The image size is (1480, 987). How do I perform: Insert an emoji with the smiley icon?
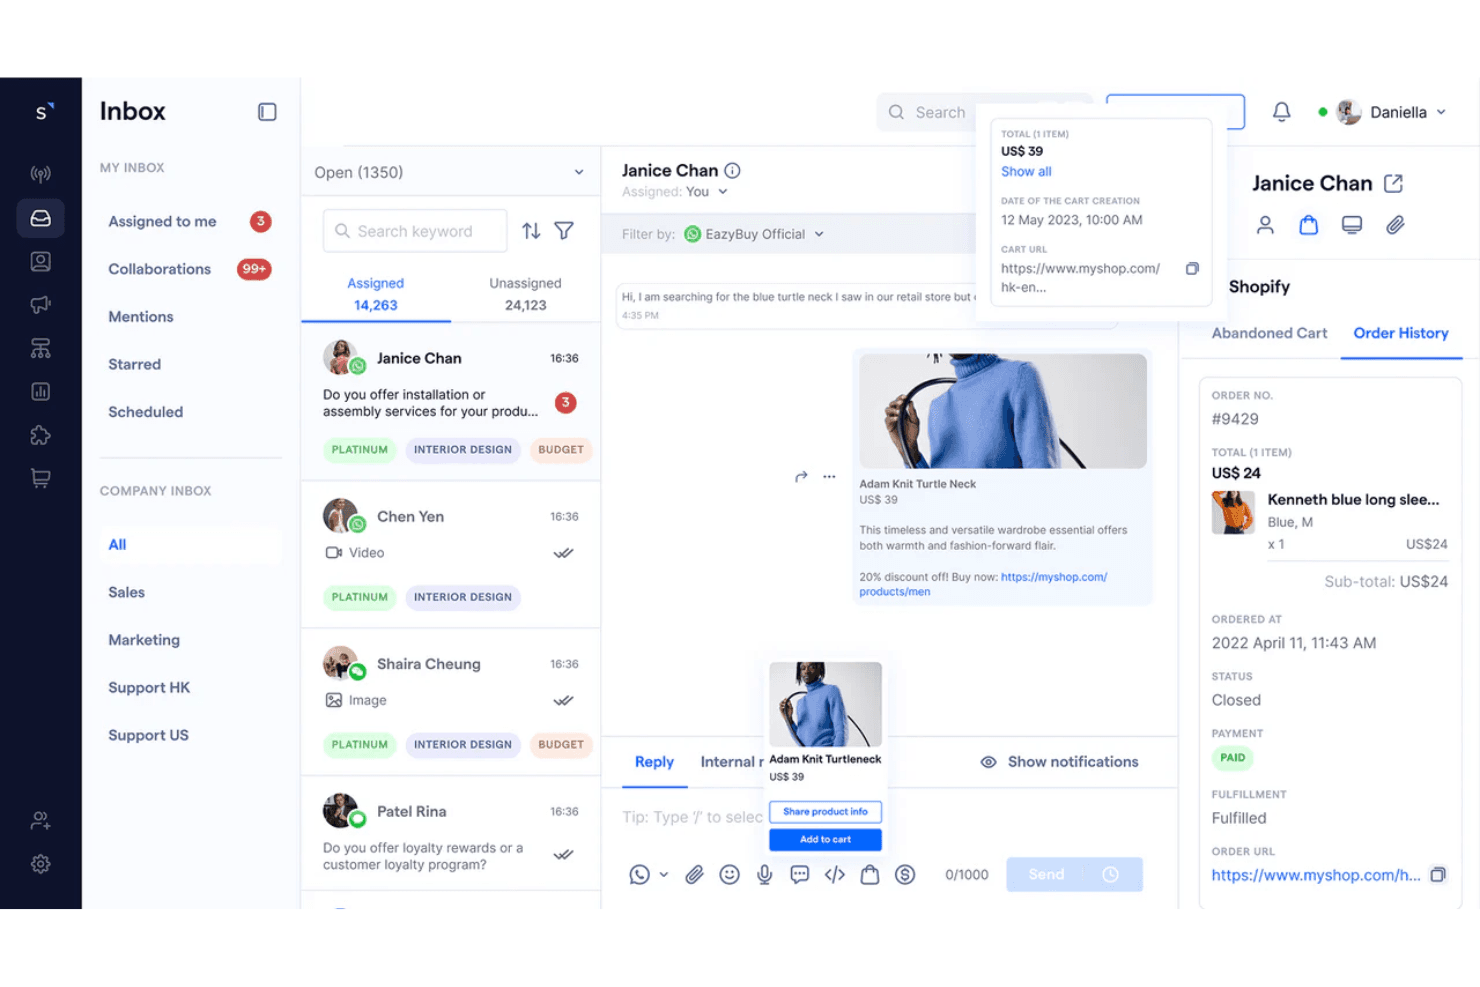[730, 875]
